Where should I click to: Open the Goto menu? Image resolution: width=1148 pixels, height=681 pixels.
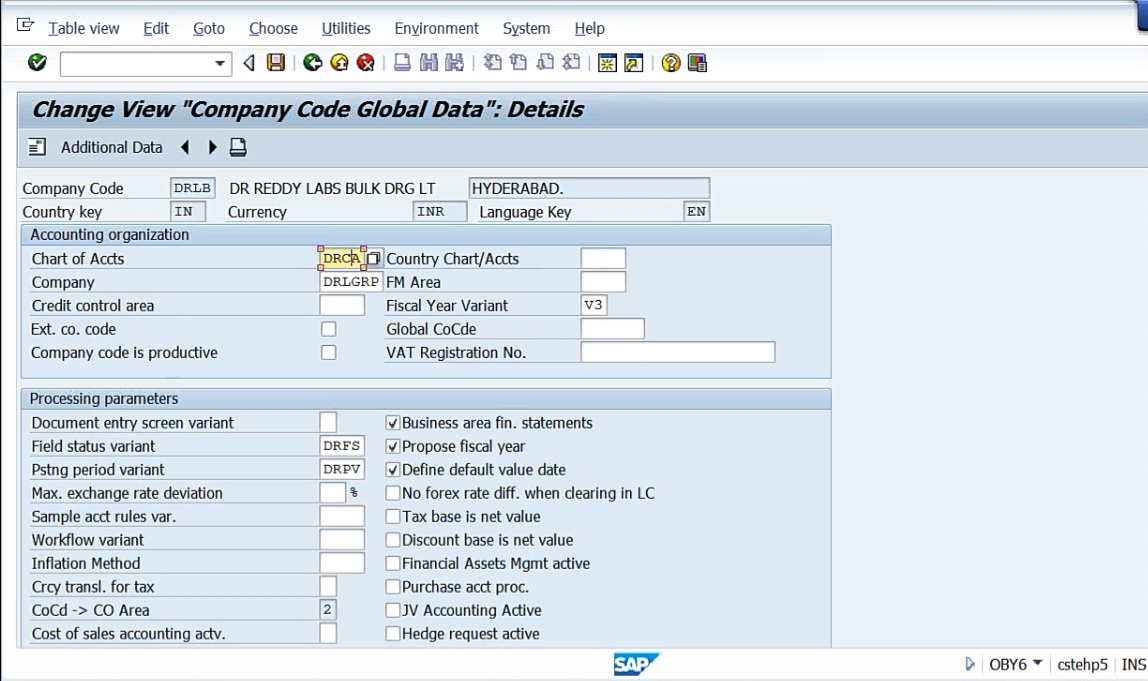(x=209, y=29)
